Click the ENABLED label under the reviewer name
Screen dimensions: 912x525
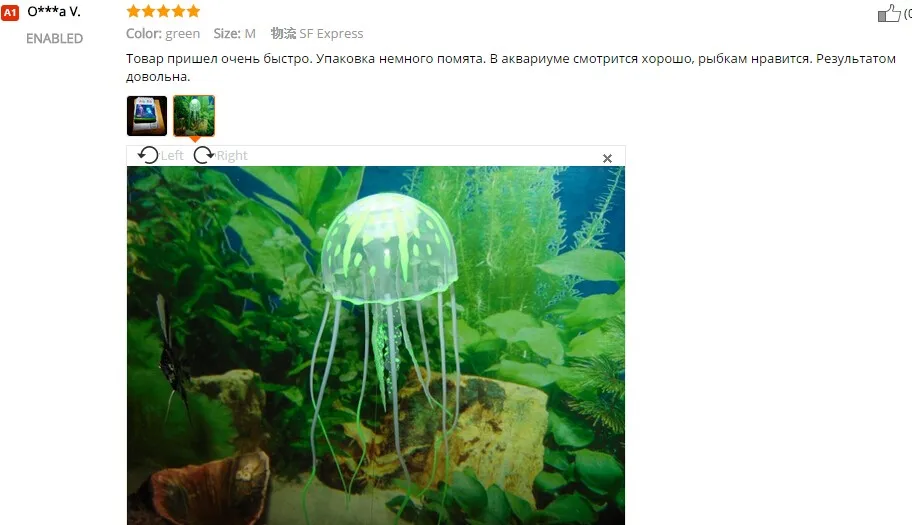coord(55,38)
